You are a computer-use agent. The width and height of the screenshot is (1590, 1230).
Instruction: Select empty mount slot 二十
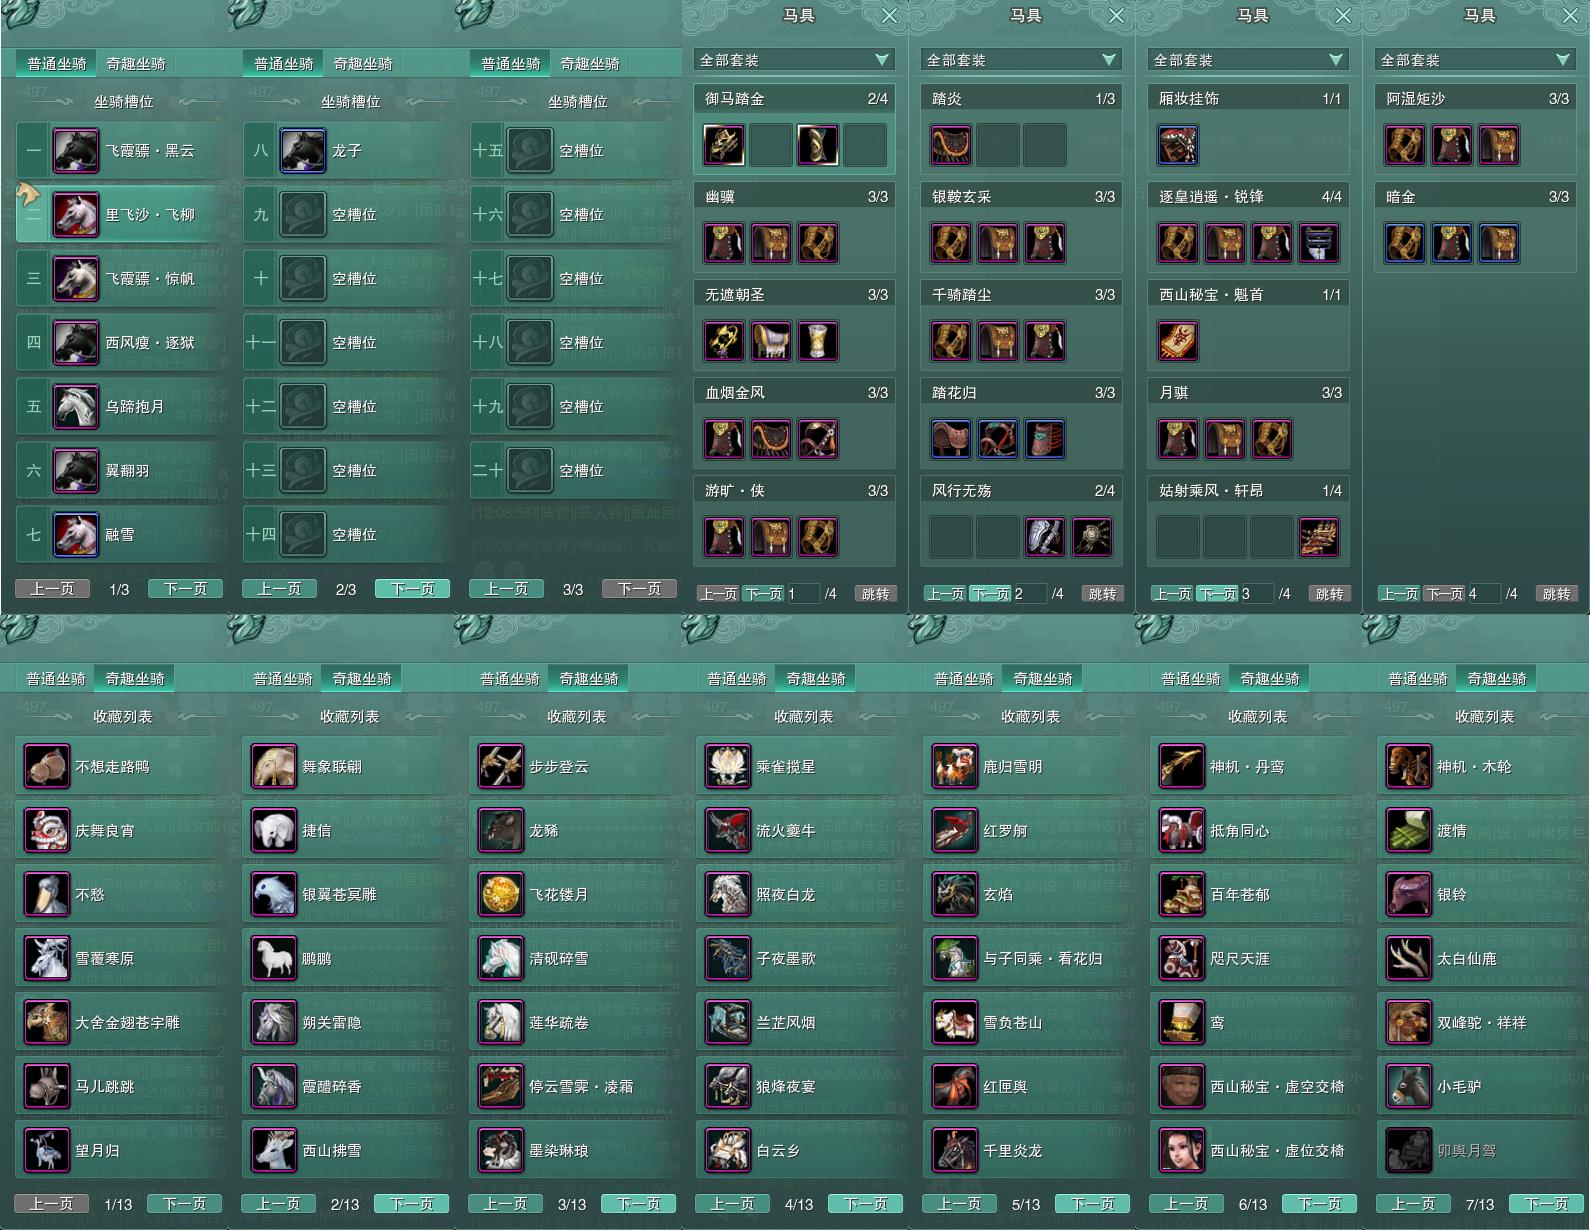click(575, 470)
